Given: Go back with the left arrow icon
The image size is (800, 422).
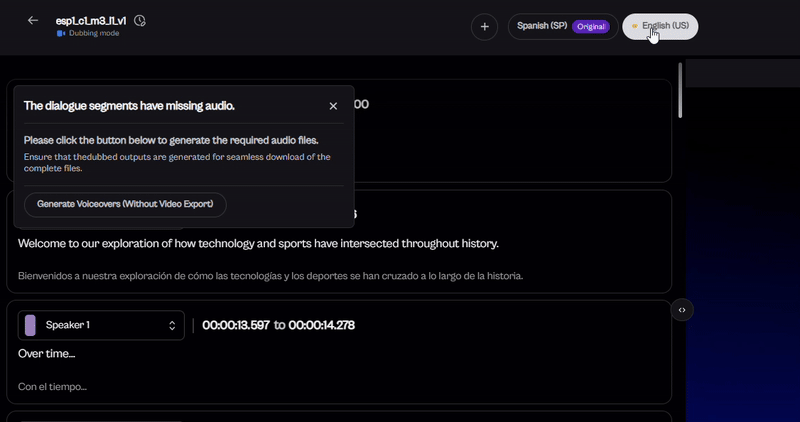Looking at the screenshot, I should [33, 20].
